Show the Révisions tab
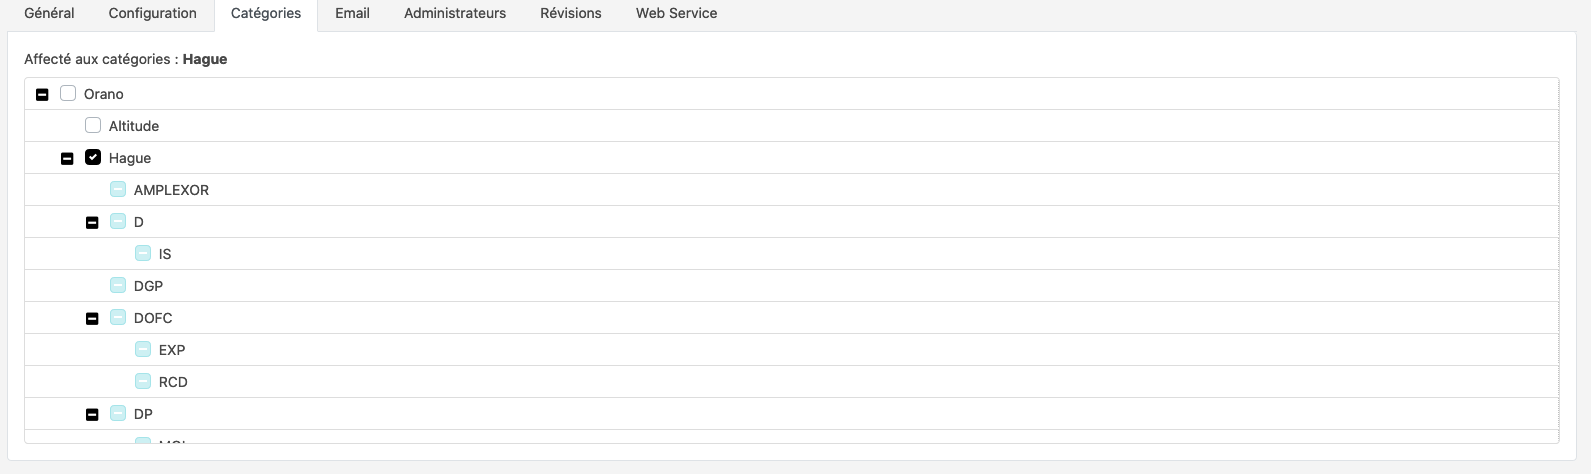 point(571,14)
